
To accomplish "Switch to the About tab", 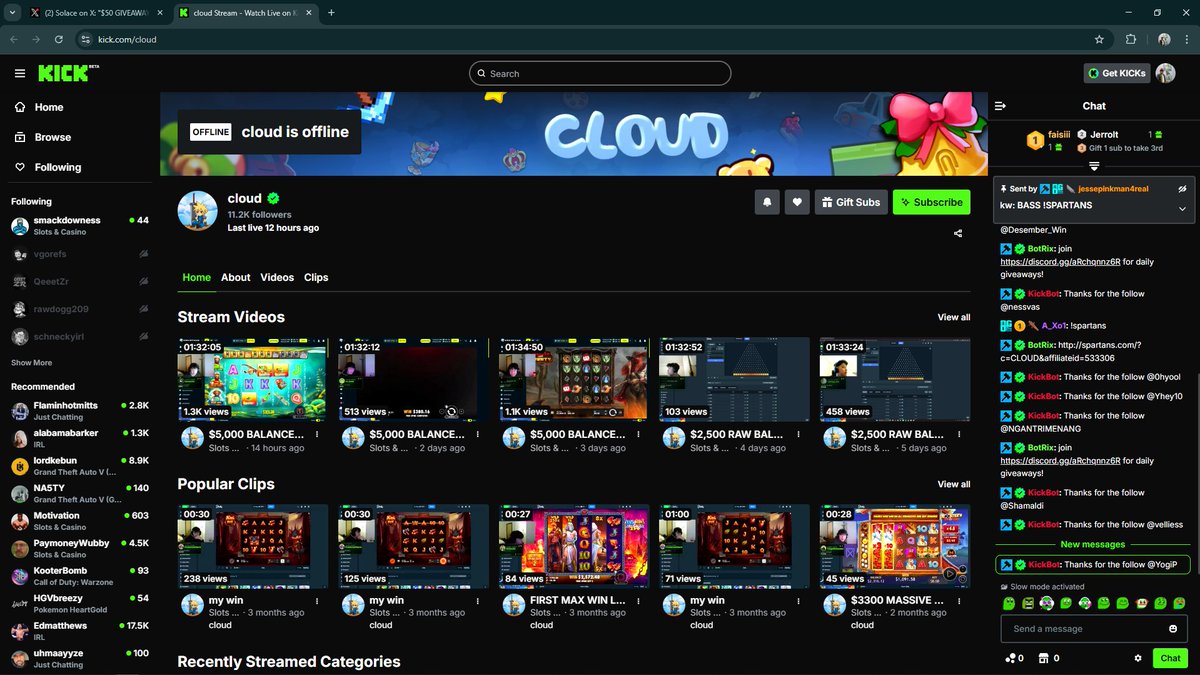I will [x=236, y=277].
